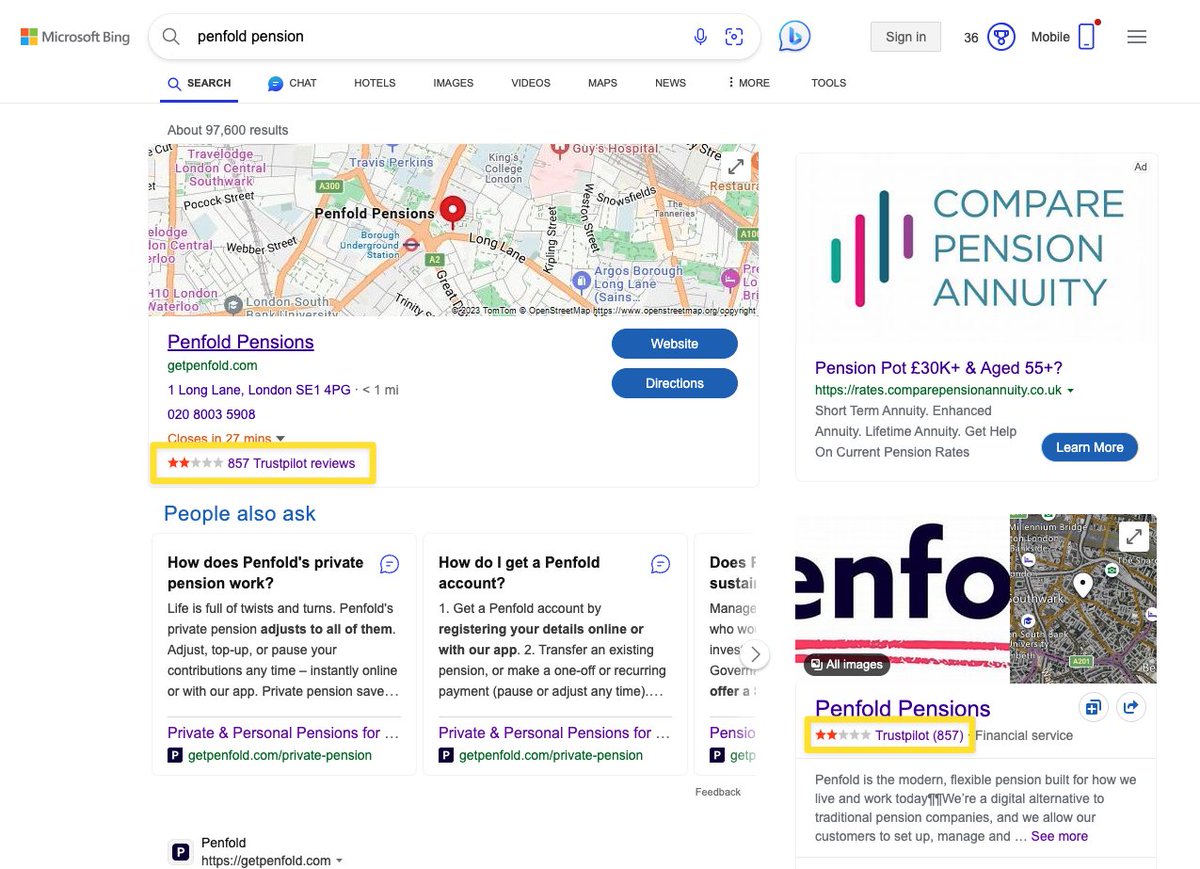
Task: Open 857 Trustpilot reviews link
Action: (x=291, y=463)
